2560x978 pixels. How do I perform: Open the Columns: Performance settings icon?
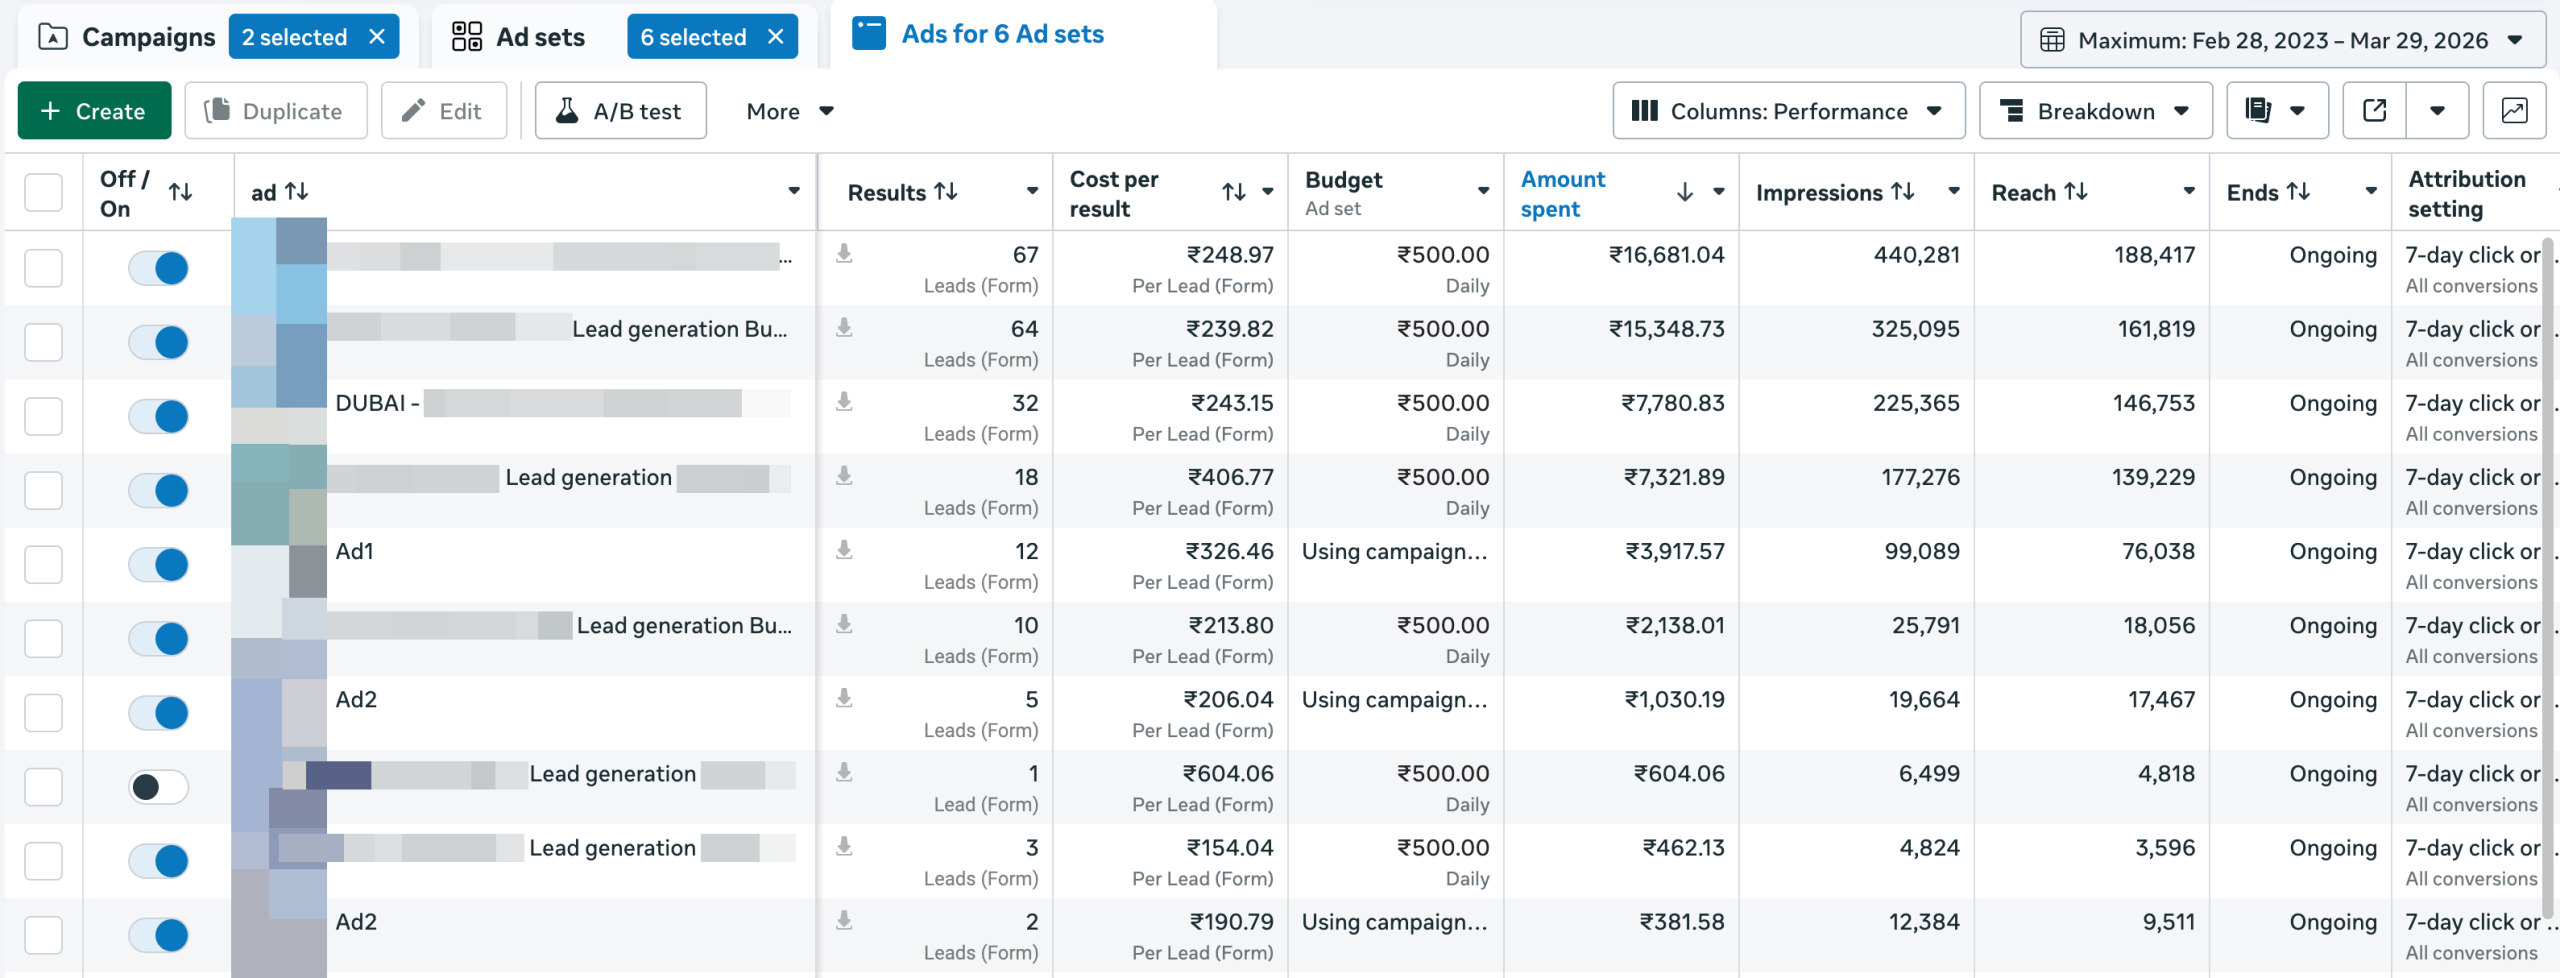(x=1644, y=110)
